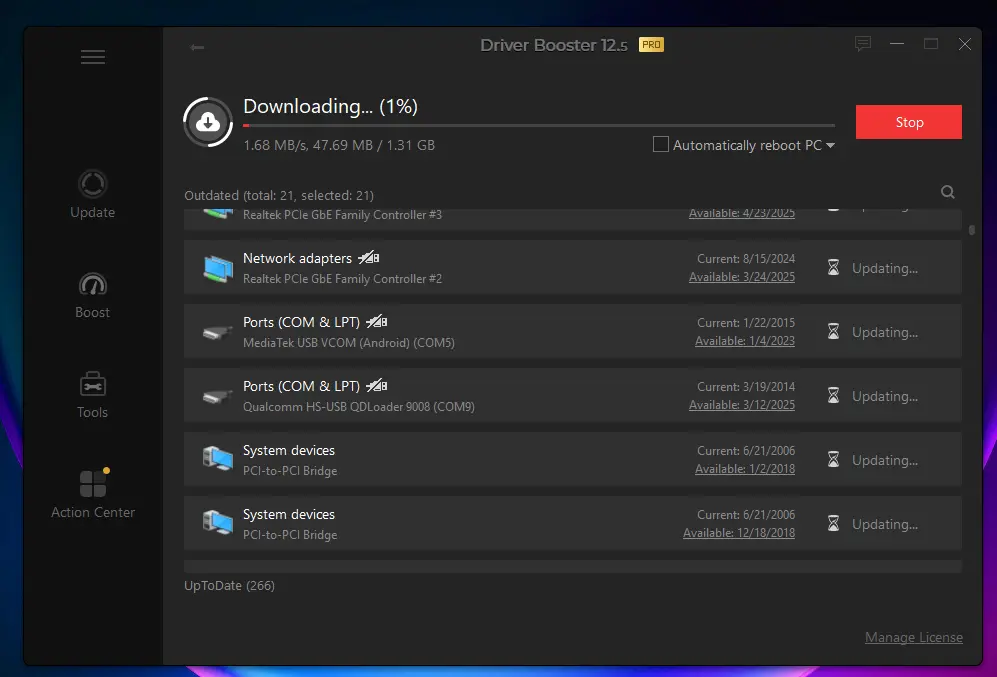Image resolution: width=997 pixels, height=677 pixels.
Task: Click Updating... status for MediaTek row
Action: point(884,332)
